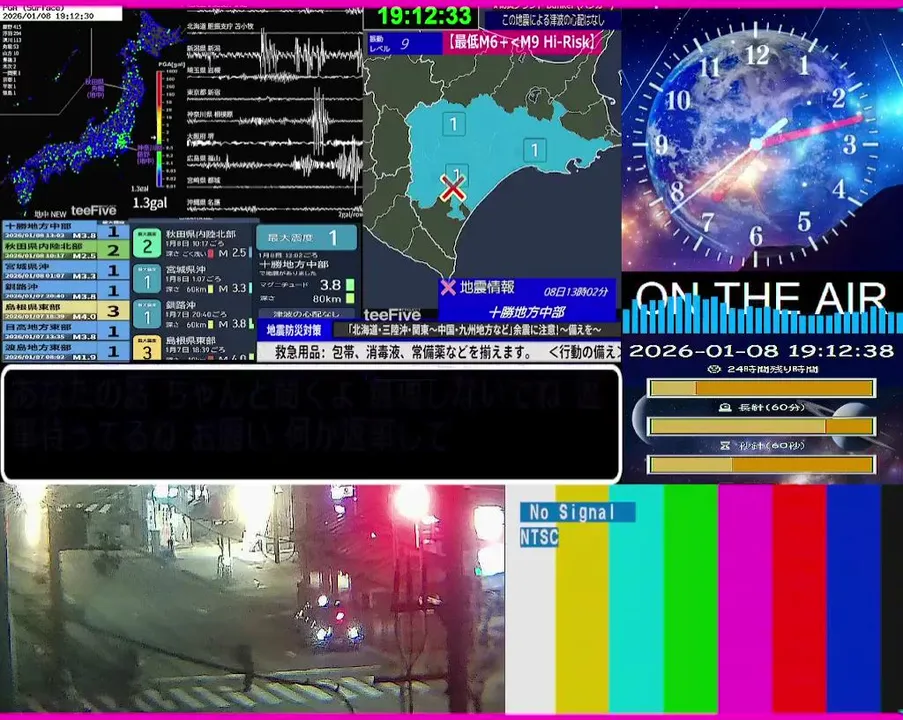903x720 pixels.
Task: Select 島根県東部 M4.0 yellow list row
Action: [65, 311]
